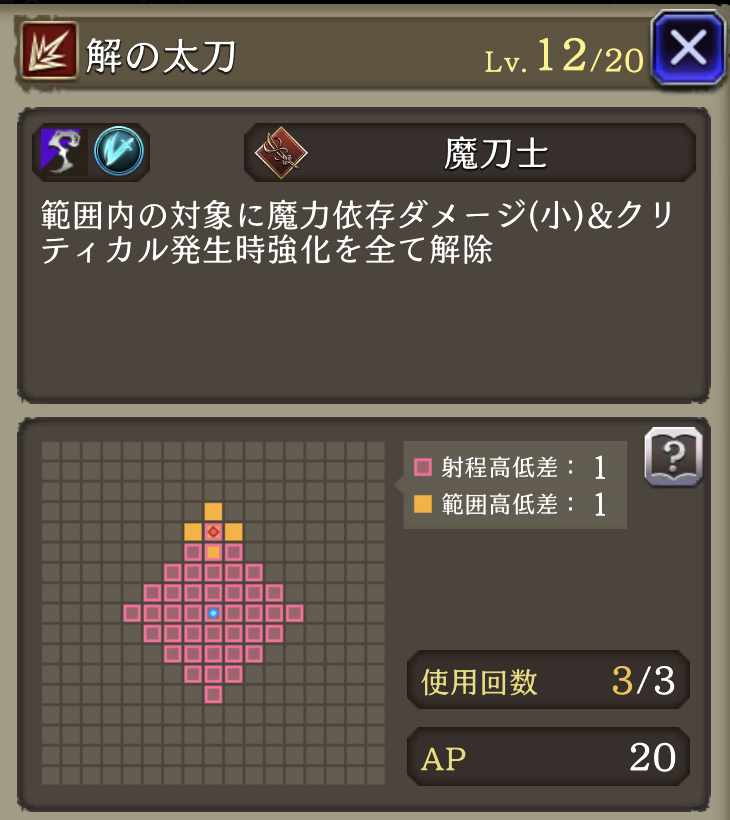Click the red skill type icon
730x820 pixels.
tap(49, 51)
